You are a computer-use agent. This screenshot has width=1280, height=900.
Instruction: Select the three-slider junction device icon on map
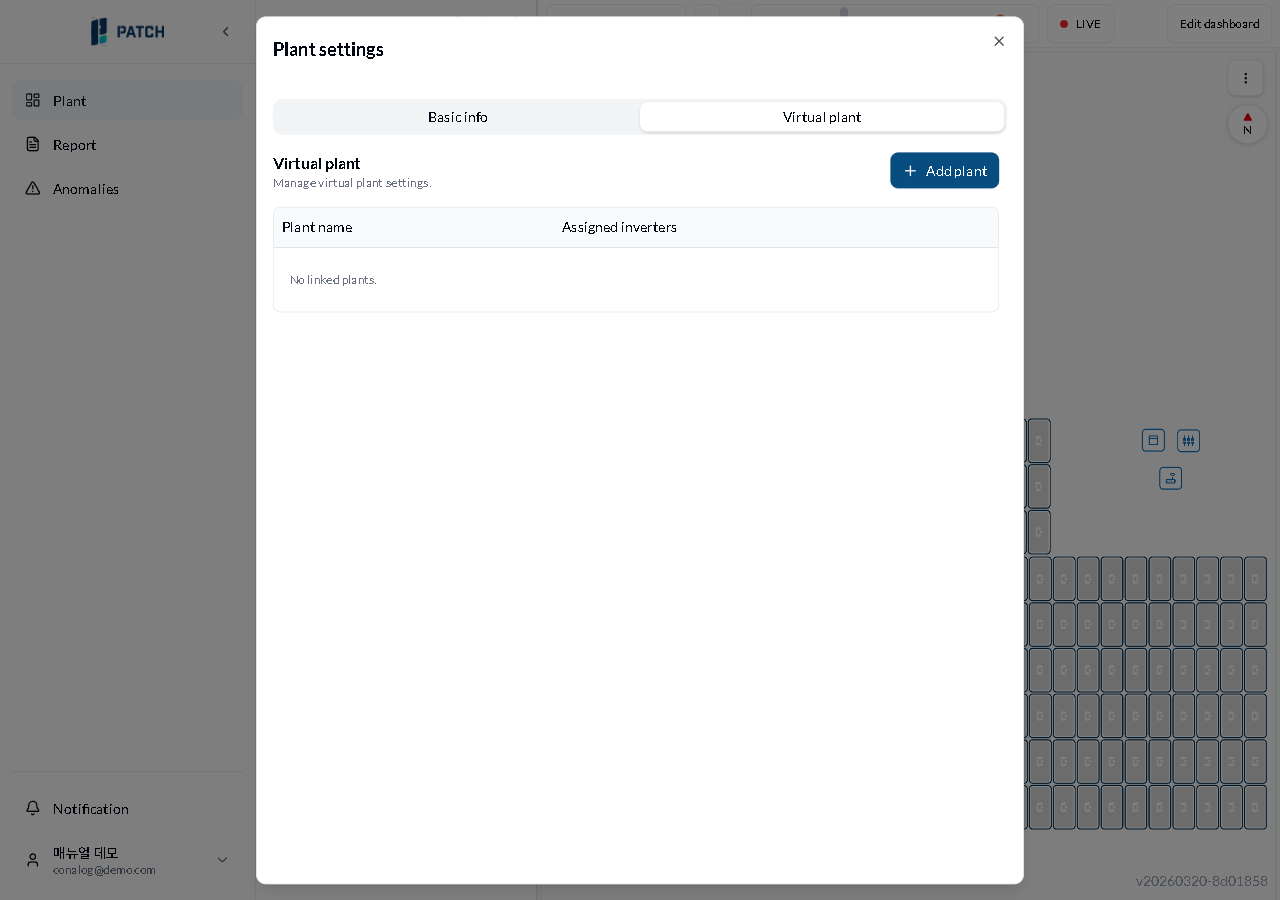coord(1188,440)
